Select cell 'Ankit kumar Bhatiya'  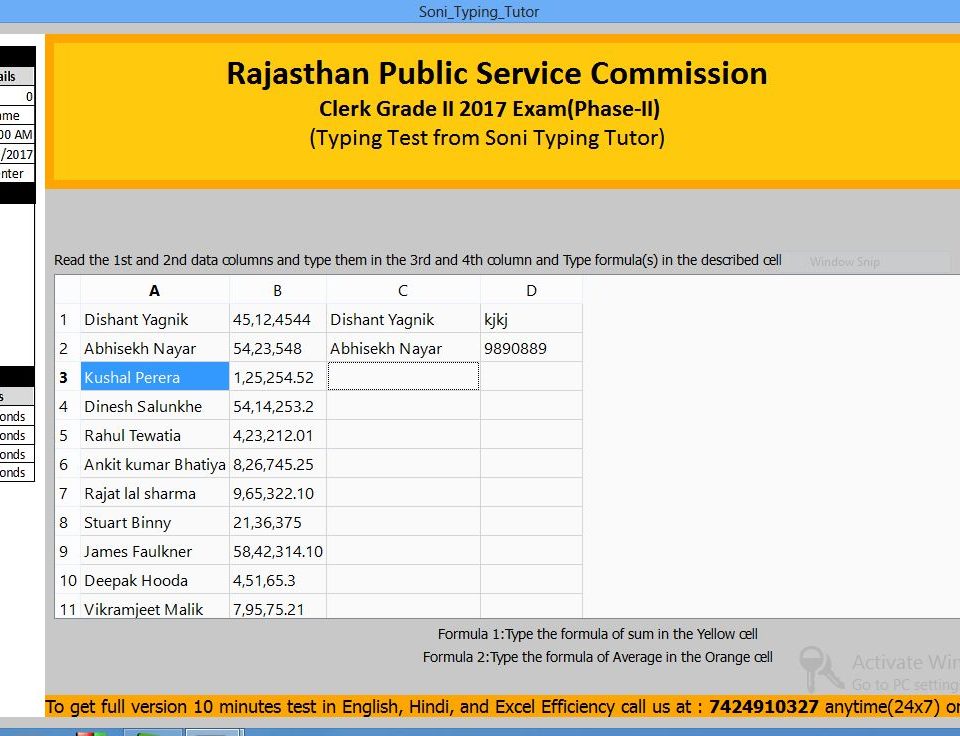(155, 464)
